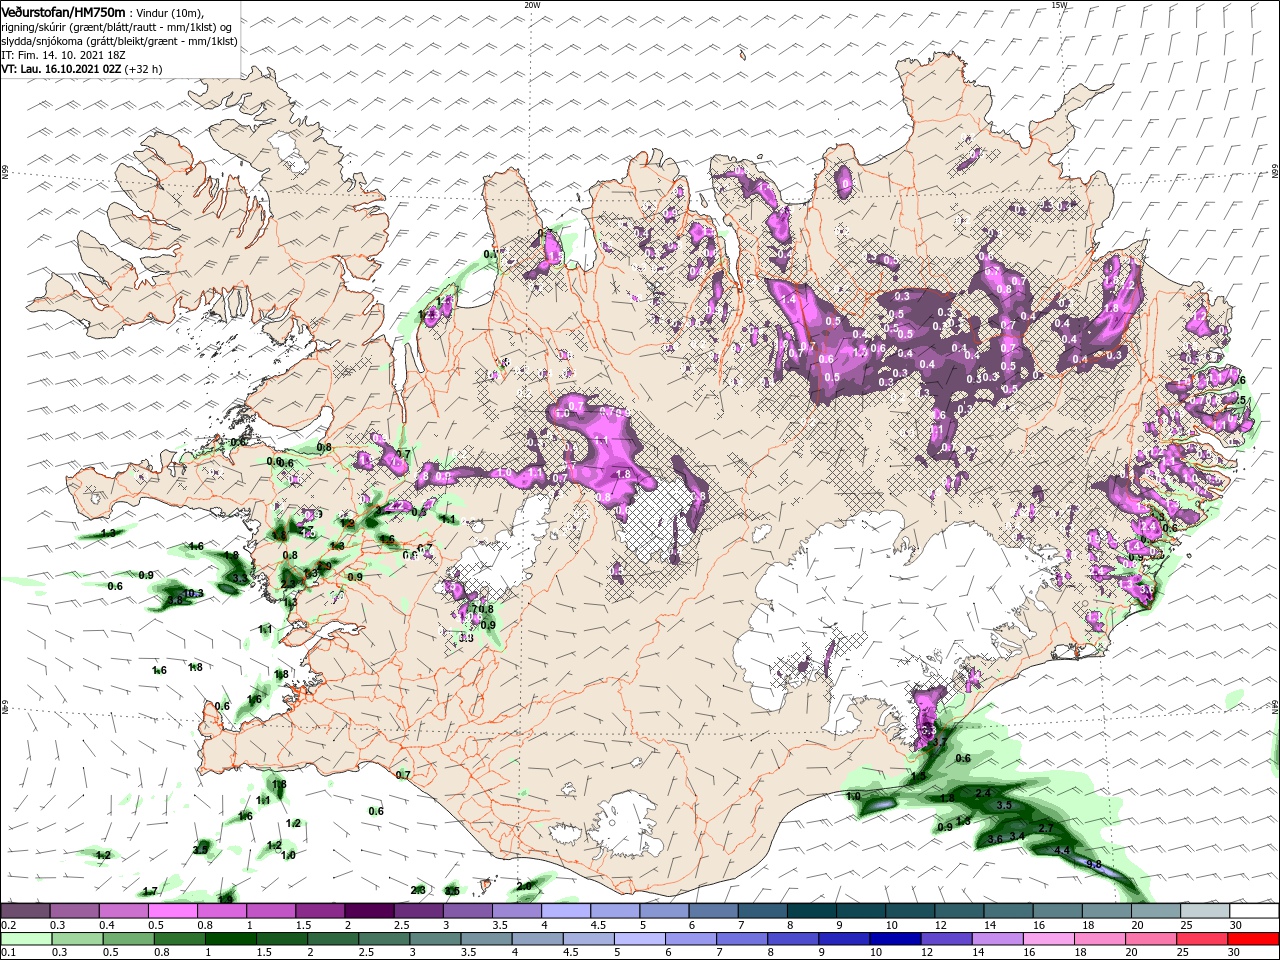Select the pale green 0.1–0.3 rain swatch
The width and height of the screenshot is (1280, 960).
point(24,939)
